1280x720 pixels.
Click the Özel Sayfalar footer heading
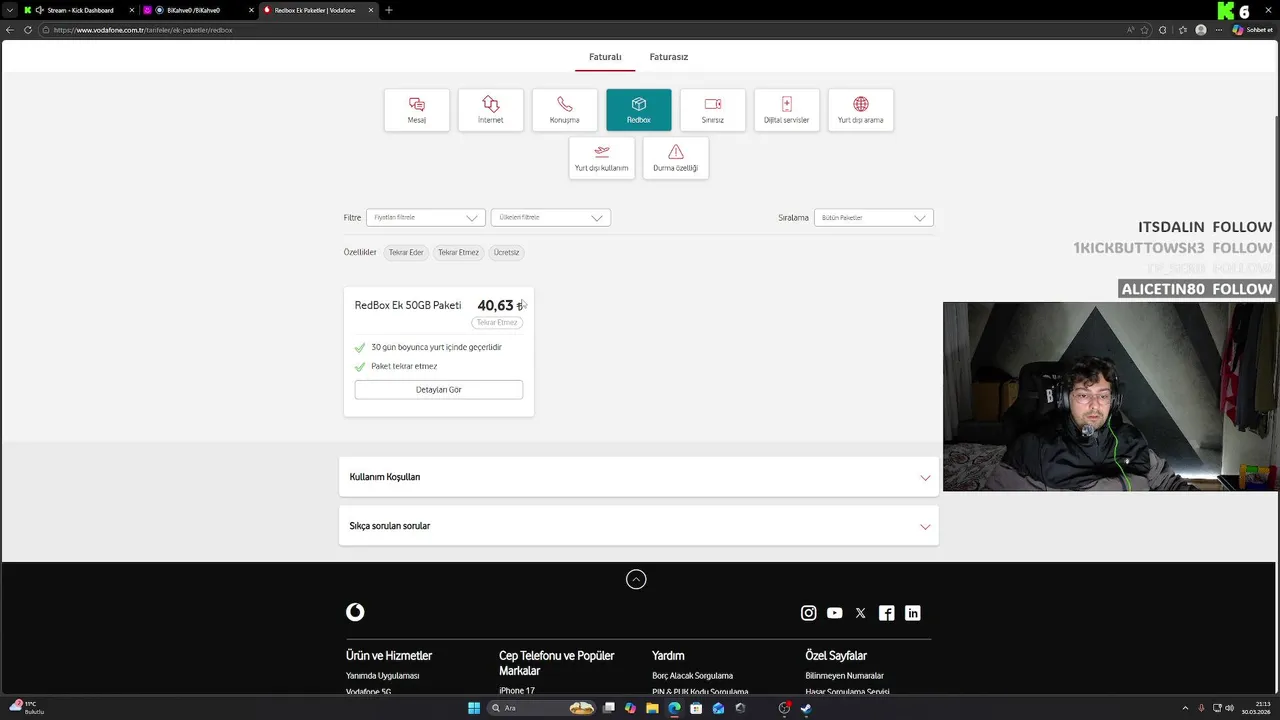pyautogui.click(x=836, y=656)
